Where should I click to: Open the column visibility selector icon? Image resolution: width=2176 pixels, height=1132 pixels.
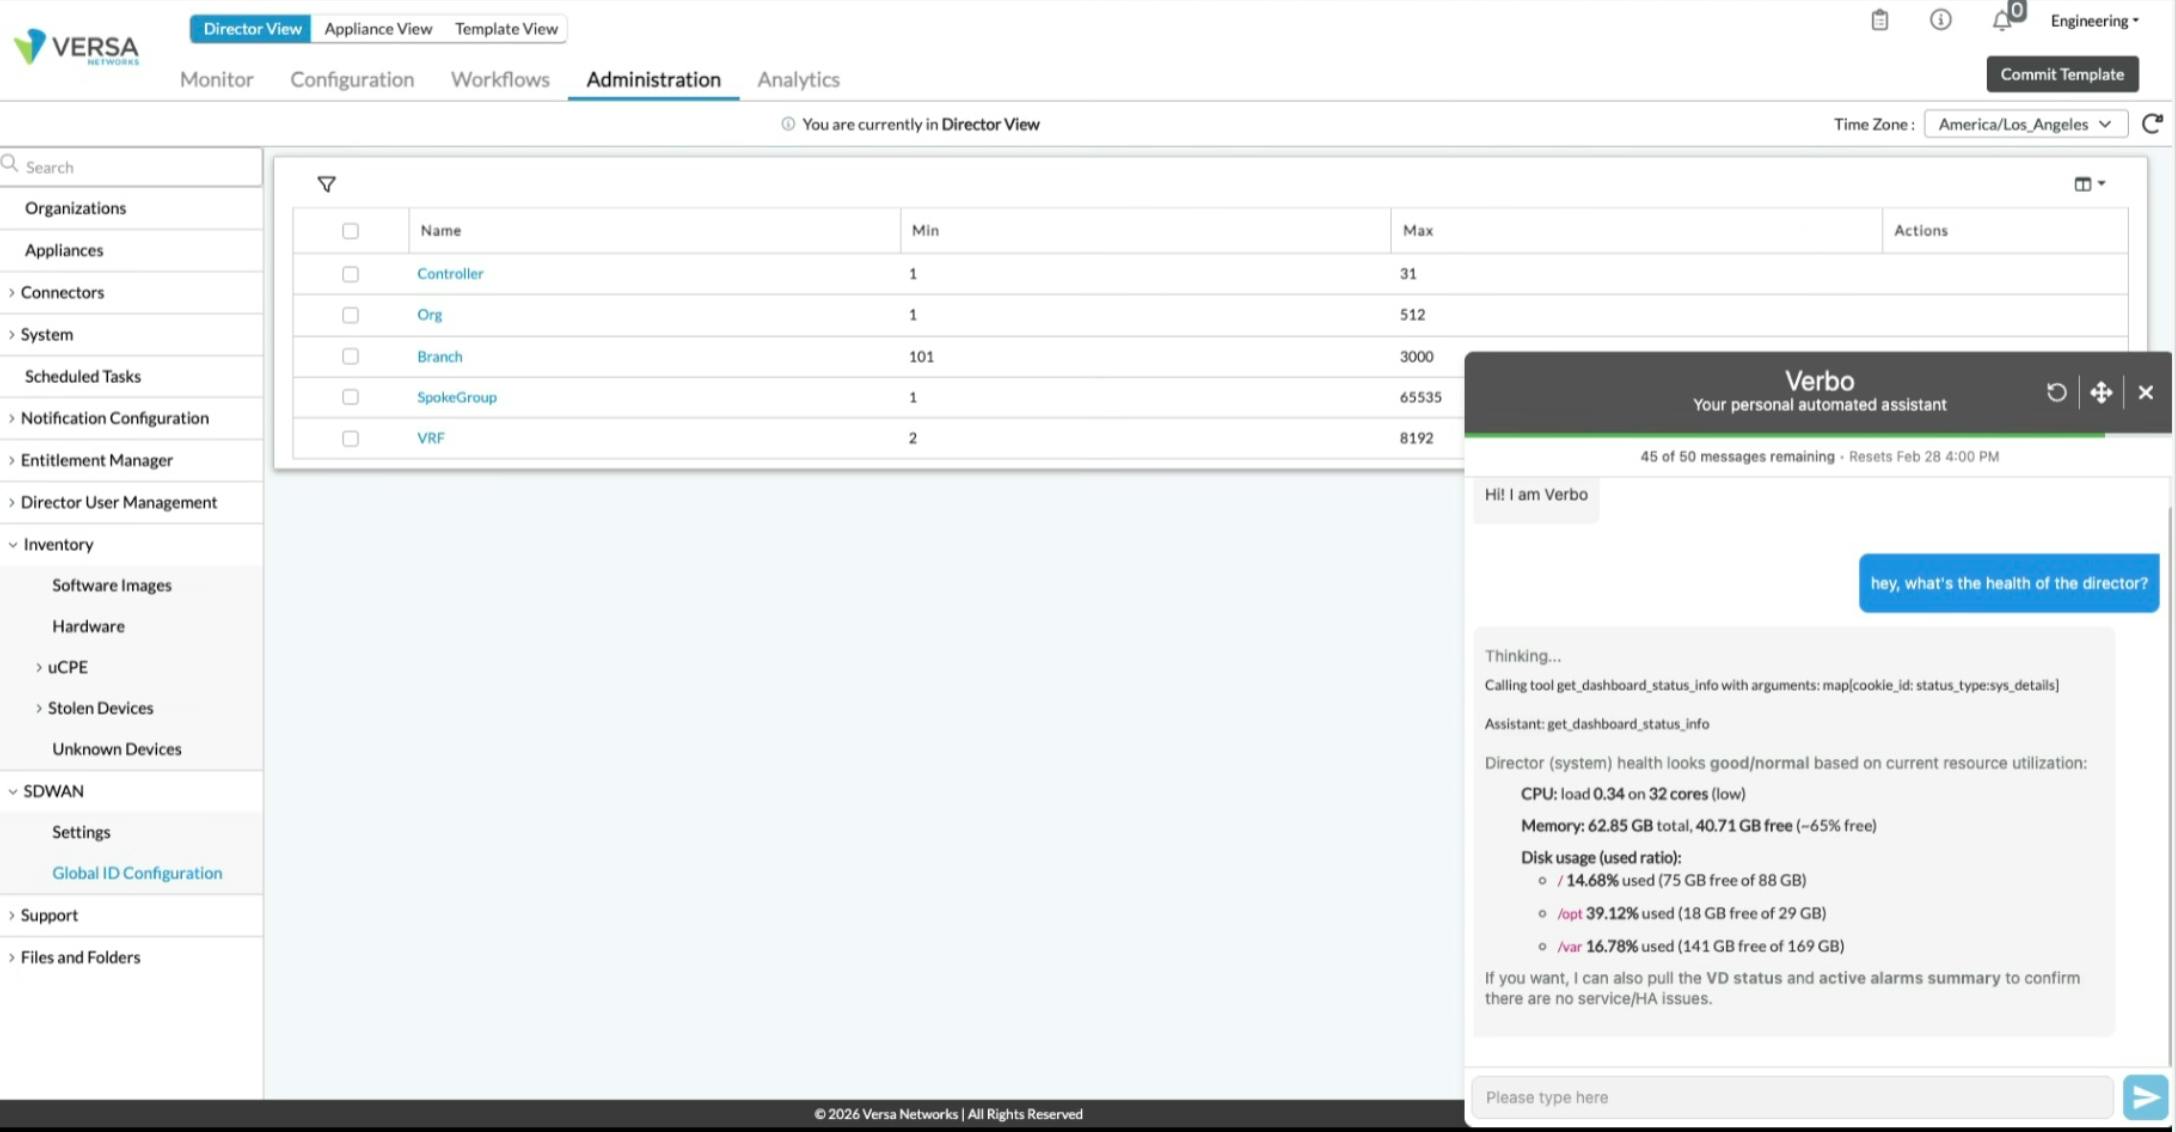point(2086,183)
